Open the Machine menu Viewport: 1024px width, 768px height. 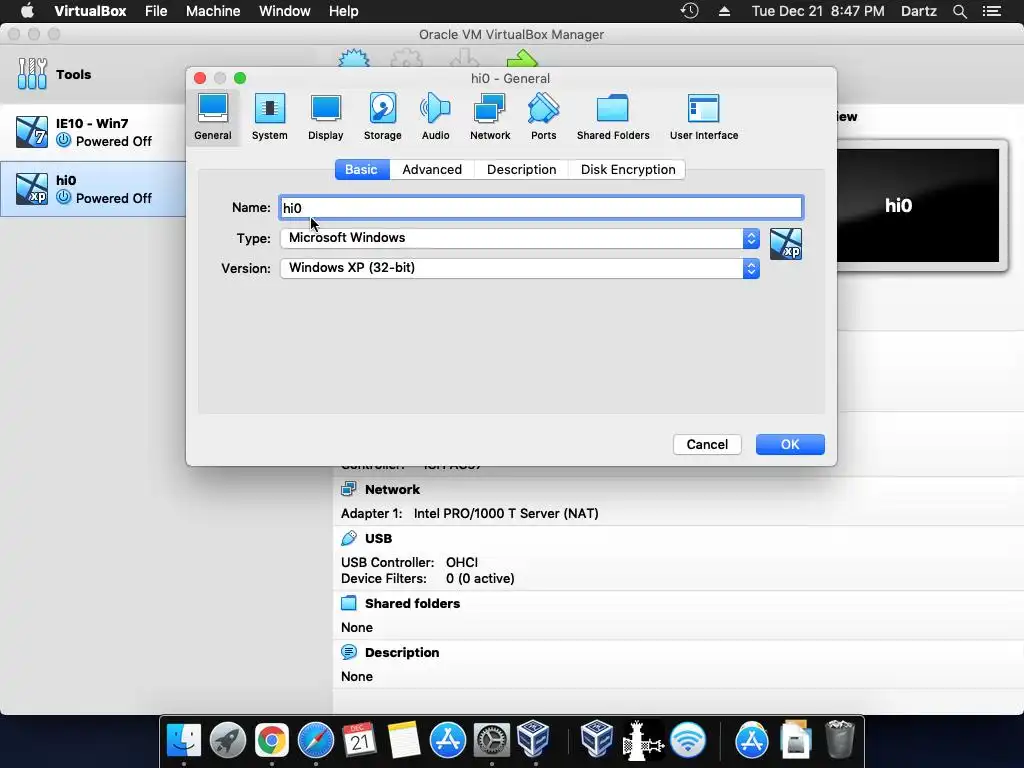(x=213, y=11)
